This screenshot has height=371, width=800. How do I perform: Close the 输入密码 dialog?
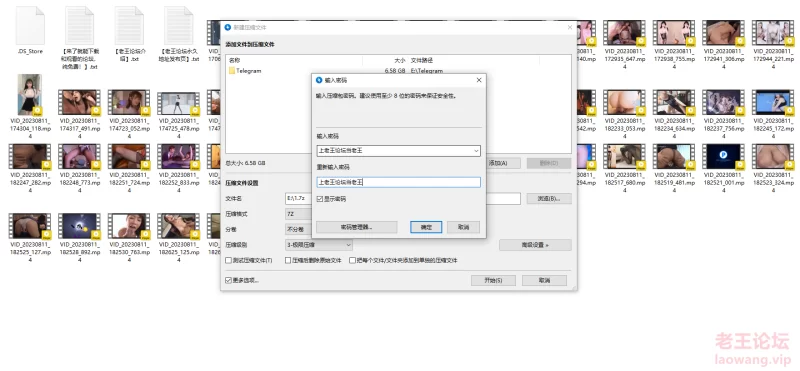pyautogui.click(x=479, y=80)
